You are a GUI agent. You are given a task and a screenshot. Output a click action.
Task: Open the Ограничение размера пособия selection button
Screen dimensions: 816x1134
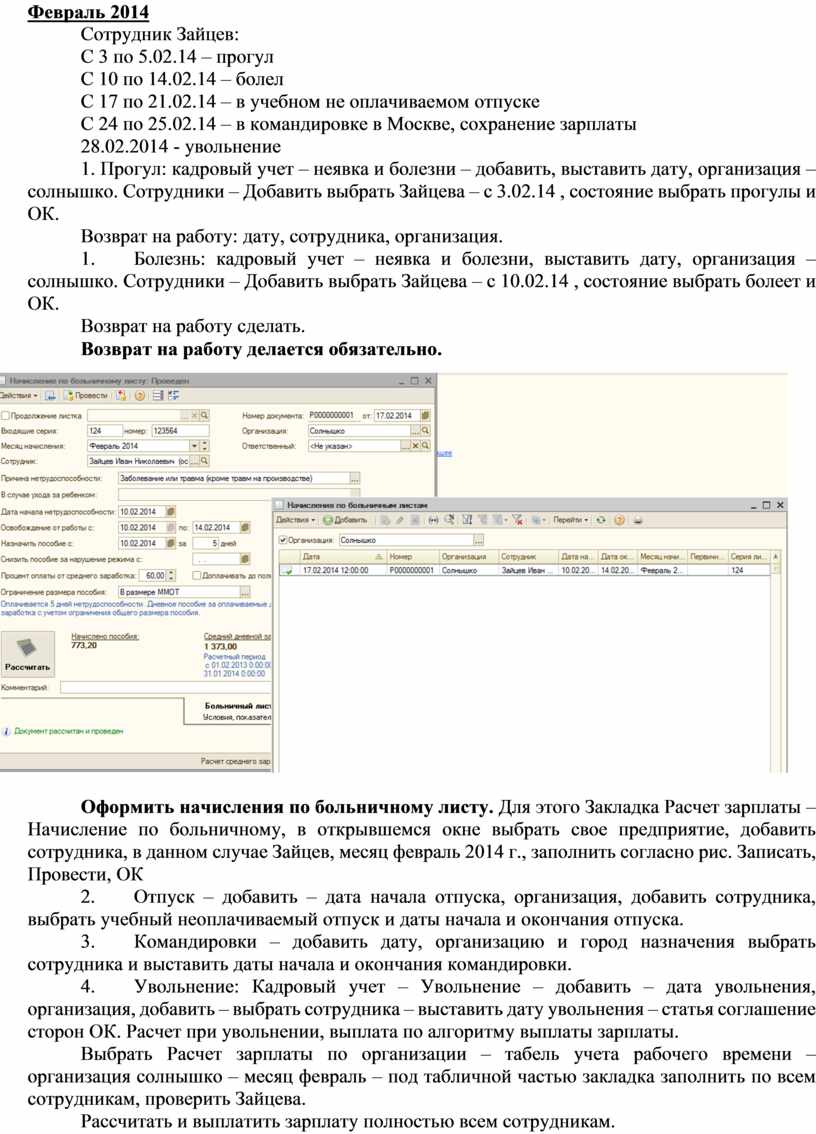(x=245, y=592)
